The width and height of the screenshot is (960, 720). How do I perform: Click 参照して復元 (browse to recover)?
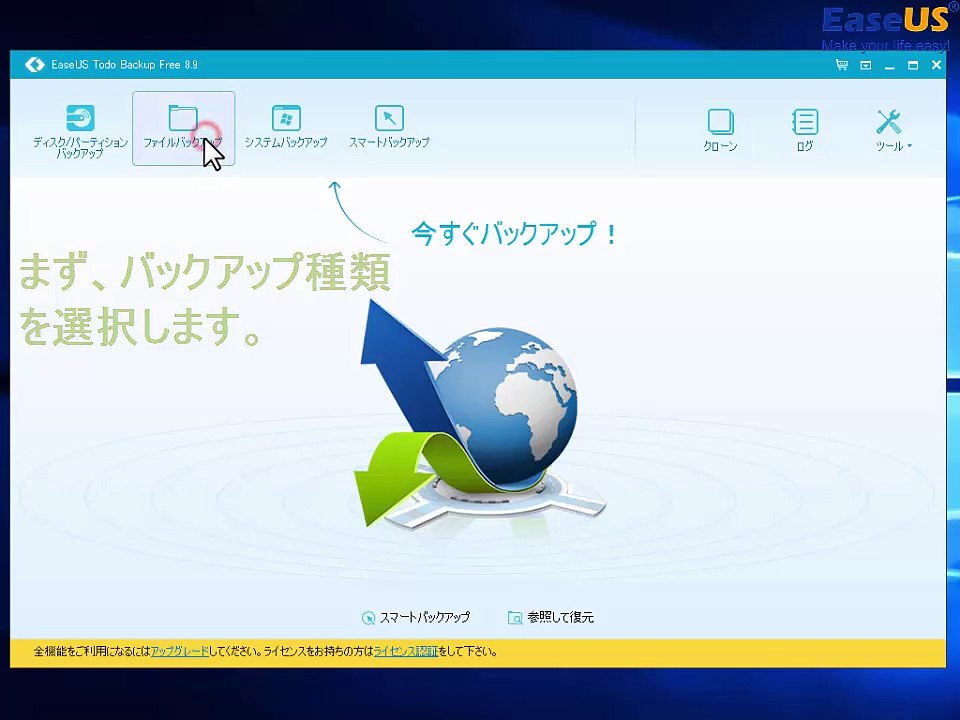click(x=550, y=617)
